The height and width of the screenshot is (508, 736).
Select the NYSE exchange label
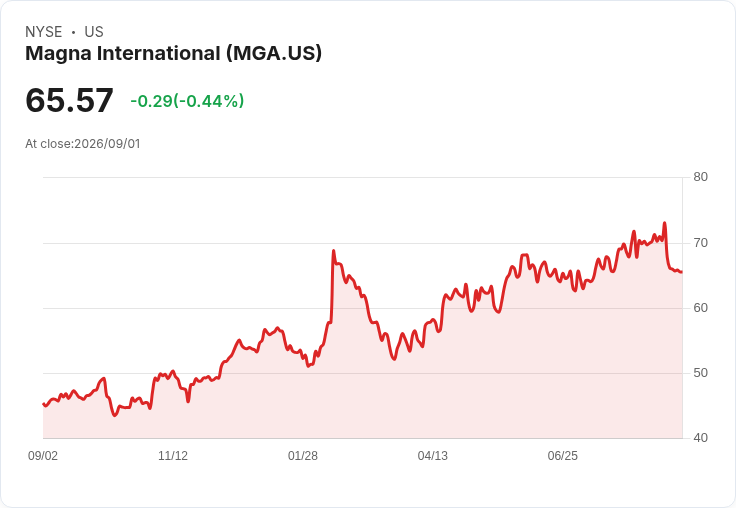(44, 32)
